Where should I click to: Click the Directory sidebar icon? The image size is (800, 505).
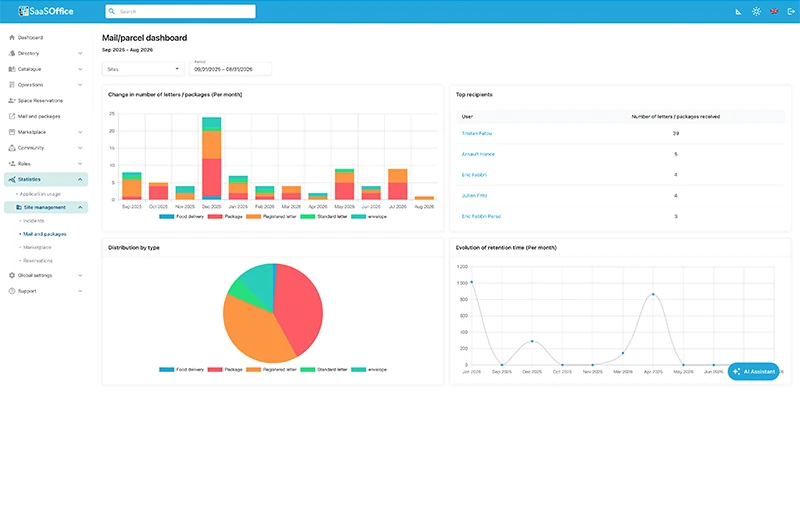12,53
